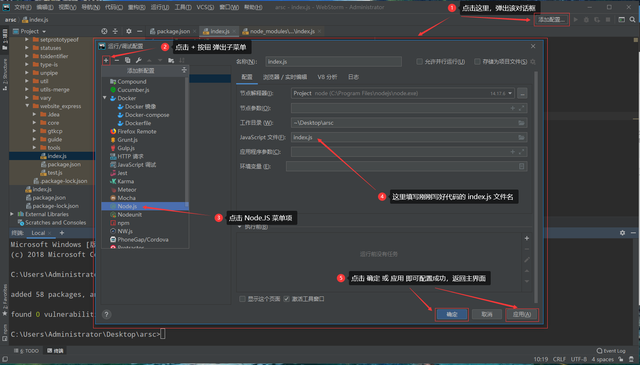Expand the statuses folder
This screenshot has width=640, height=365.
(x=27, y=48)
